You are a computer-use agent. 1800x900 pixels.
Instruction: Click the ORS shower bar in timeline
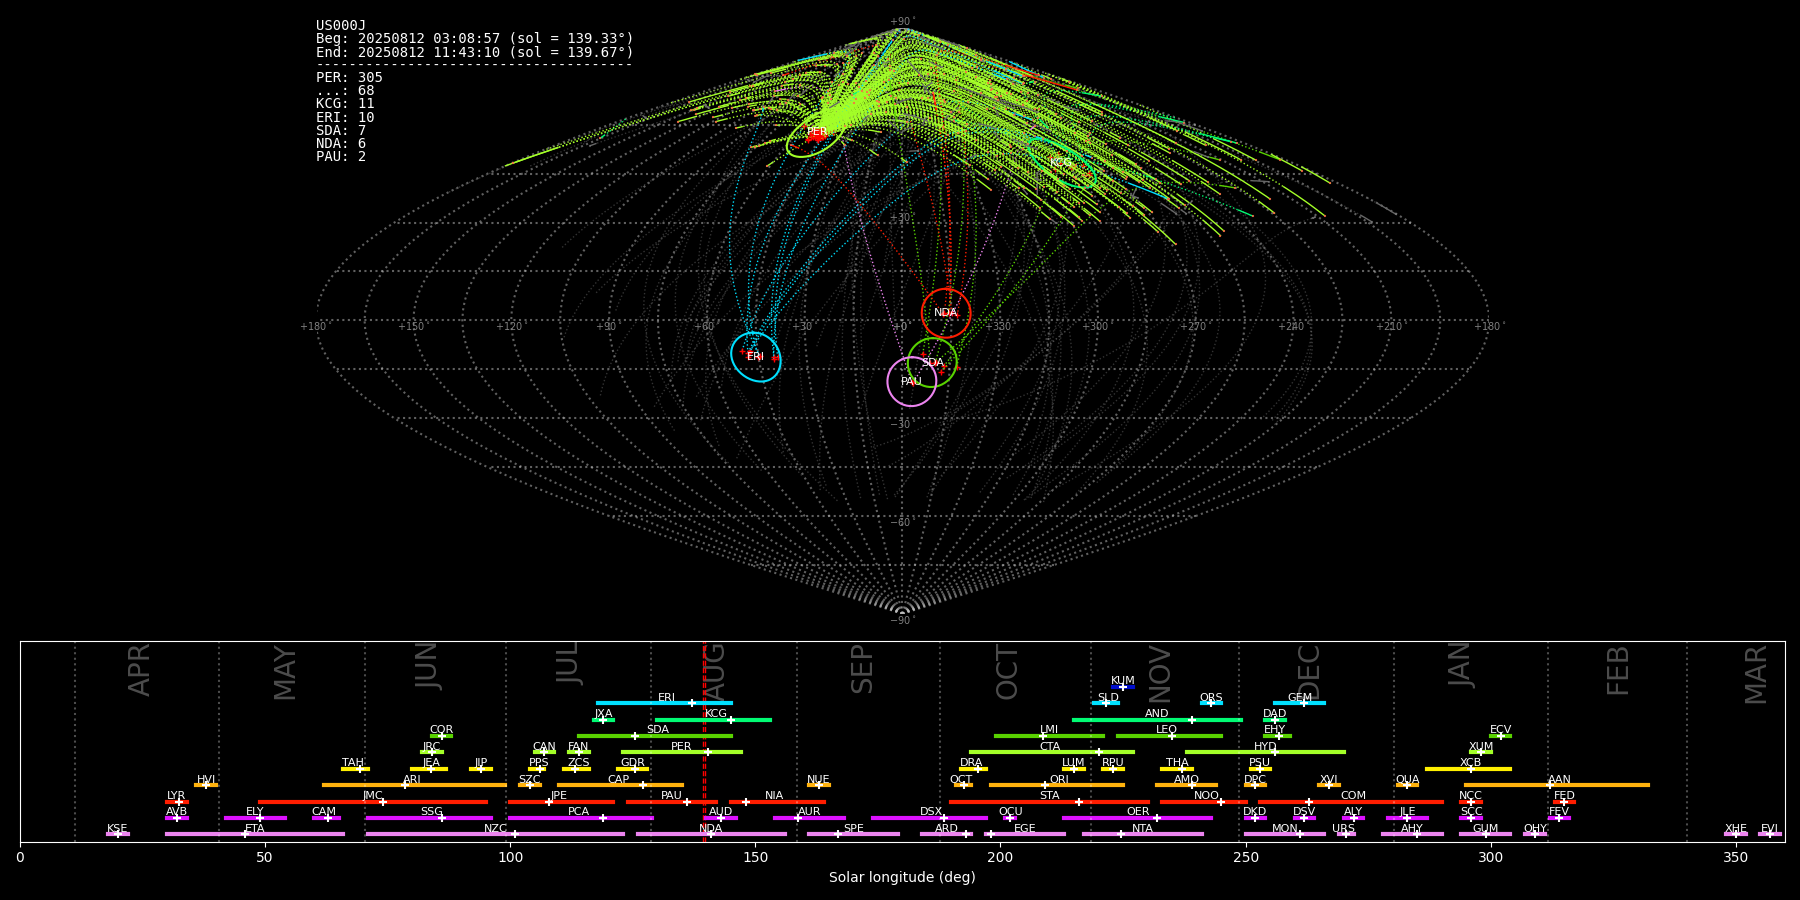click(1211, 703)
